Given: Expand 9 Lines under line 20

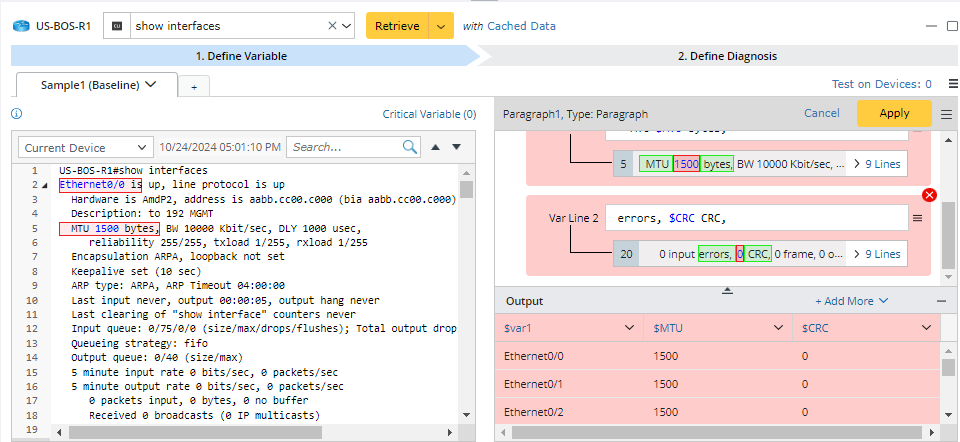Looking at the screenshot, I should point(874,255).
